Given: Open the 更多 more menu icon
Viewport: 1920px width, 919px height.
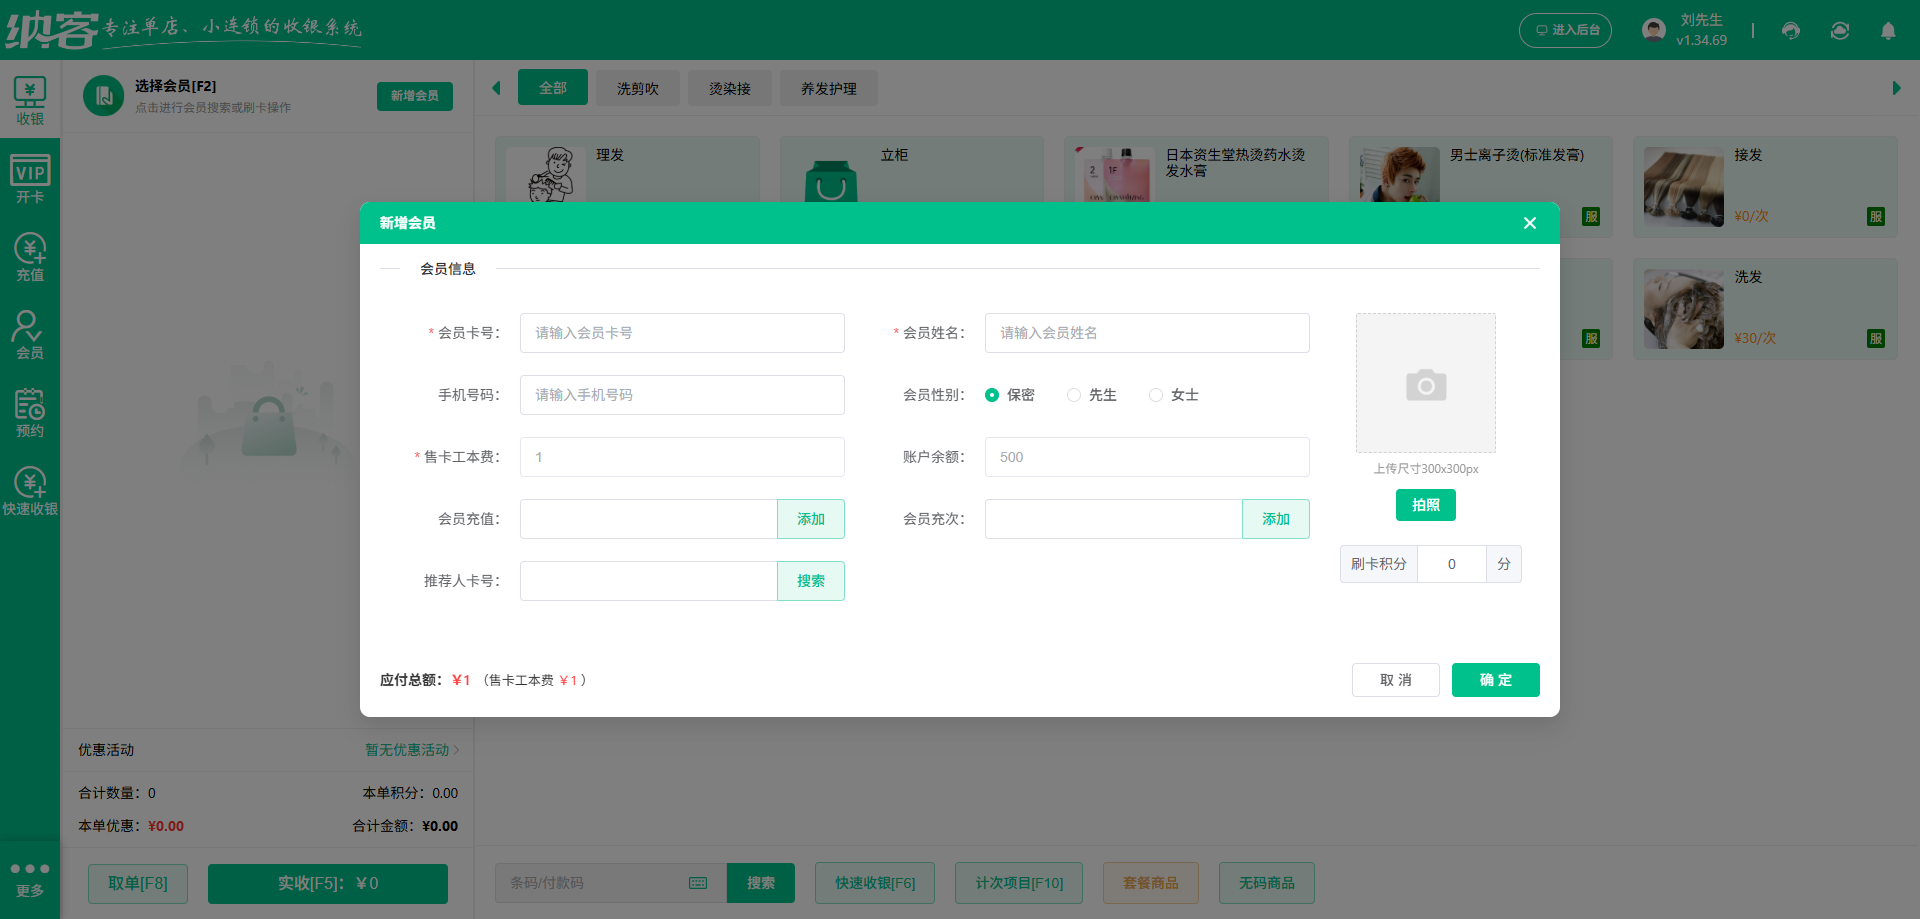Looking at the screenshot, I should click(x=30, y=879).
